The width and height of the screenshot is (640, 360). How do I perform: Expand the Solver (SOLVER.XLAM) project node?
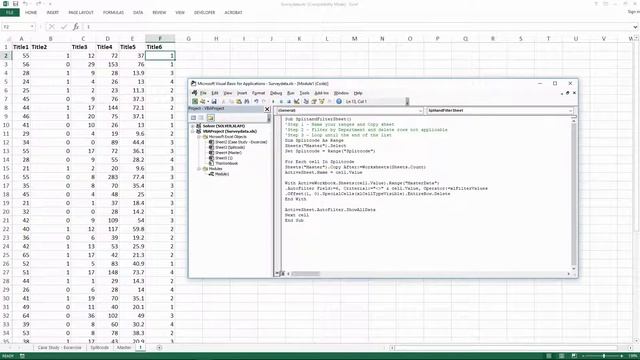coord(193,126)
